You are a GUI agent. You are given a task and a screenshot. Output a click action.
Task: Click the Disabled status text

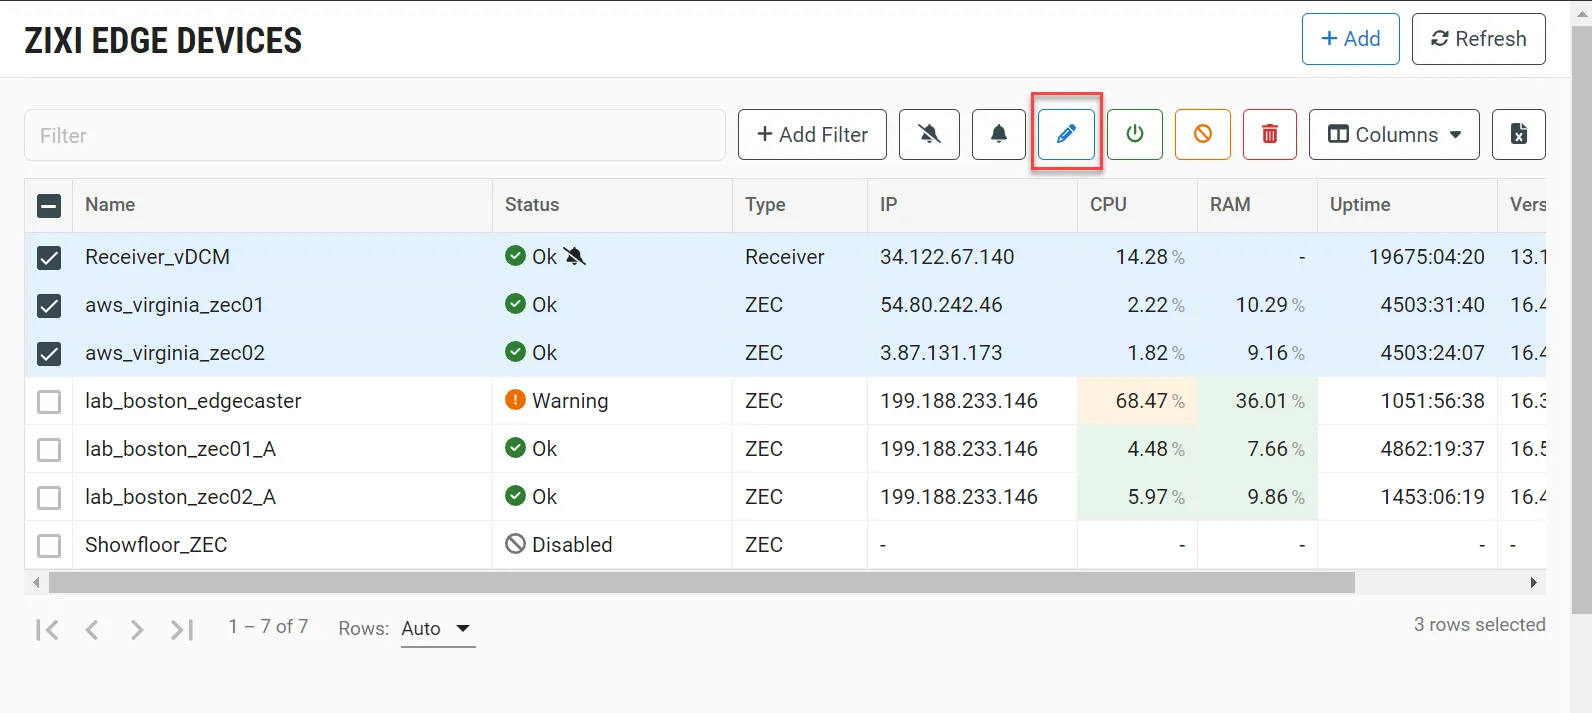pyautogui.click(x=572, y=544)
